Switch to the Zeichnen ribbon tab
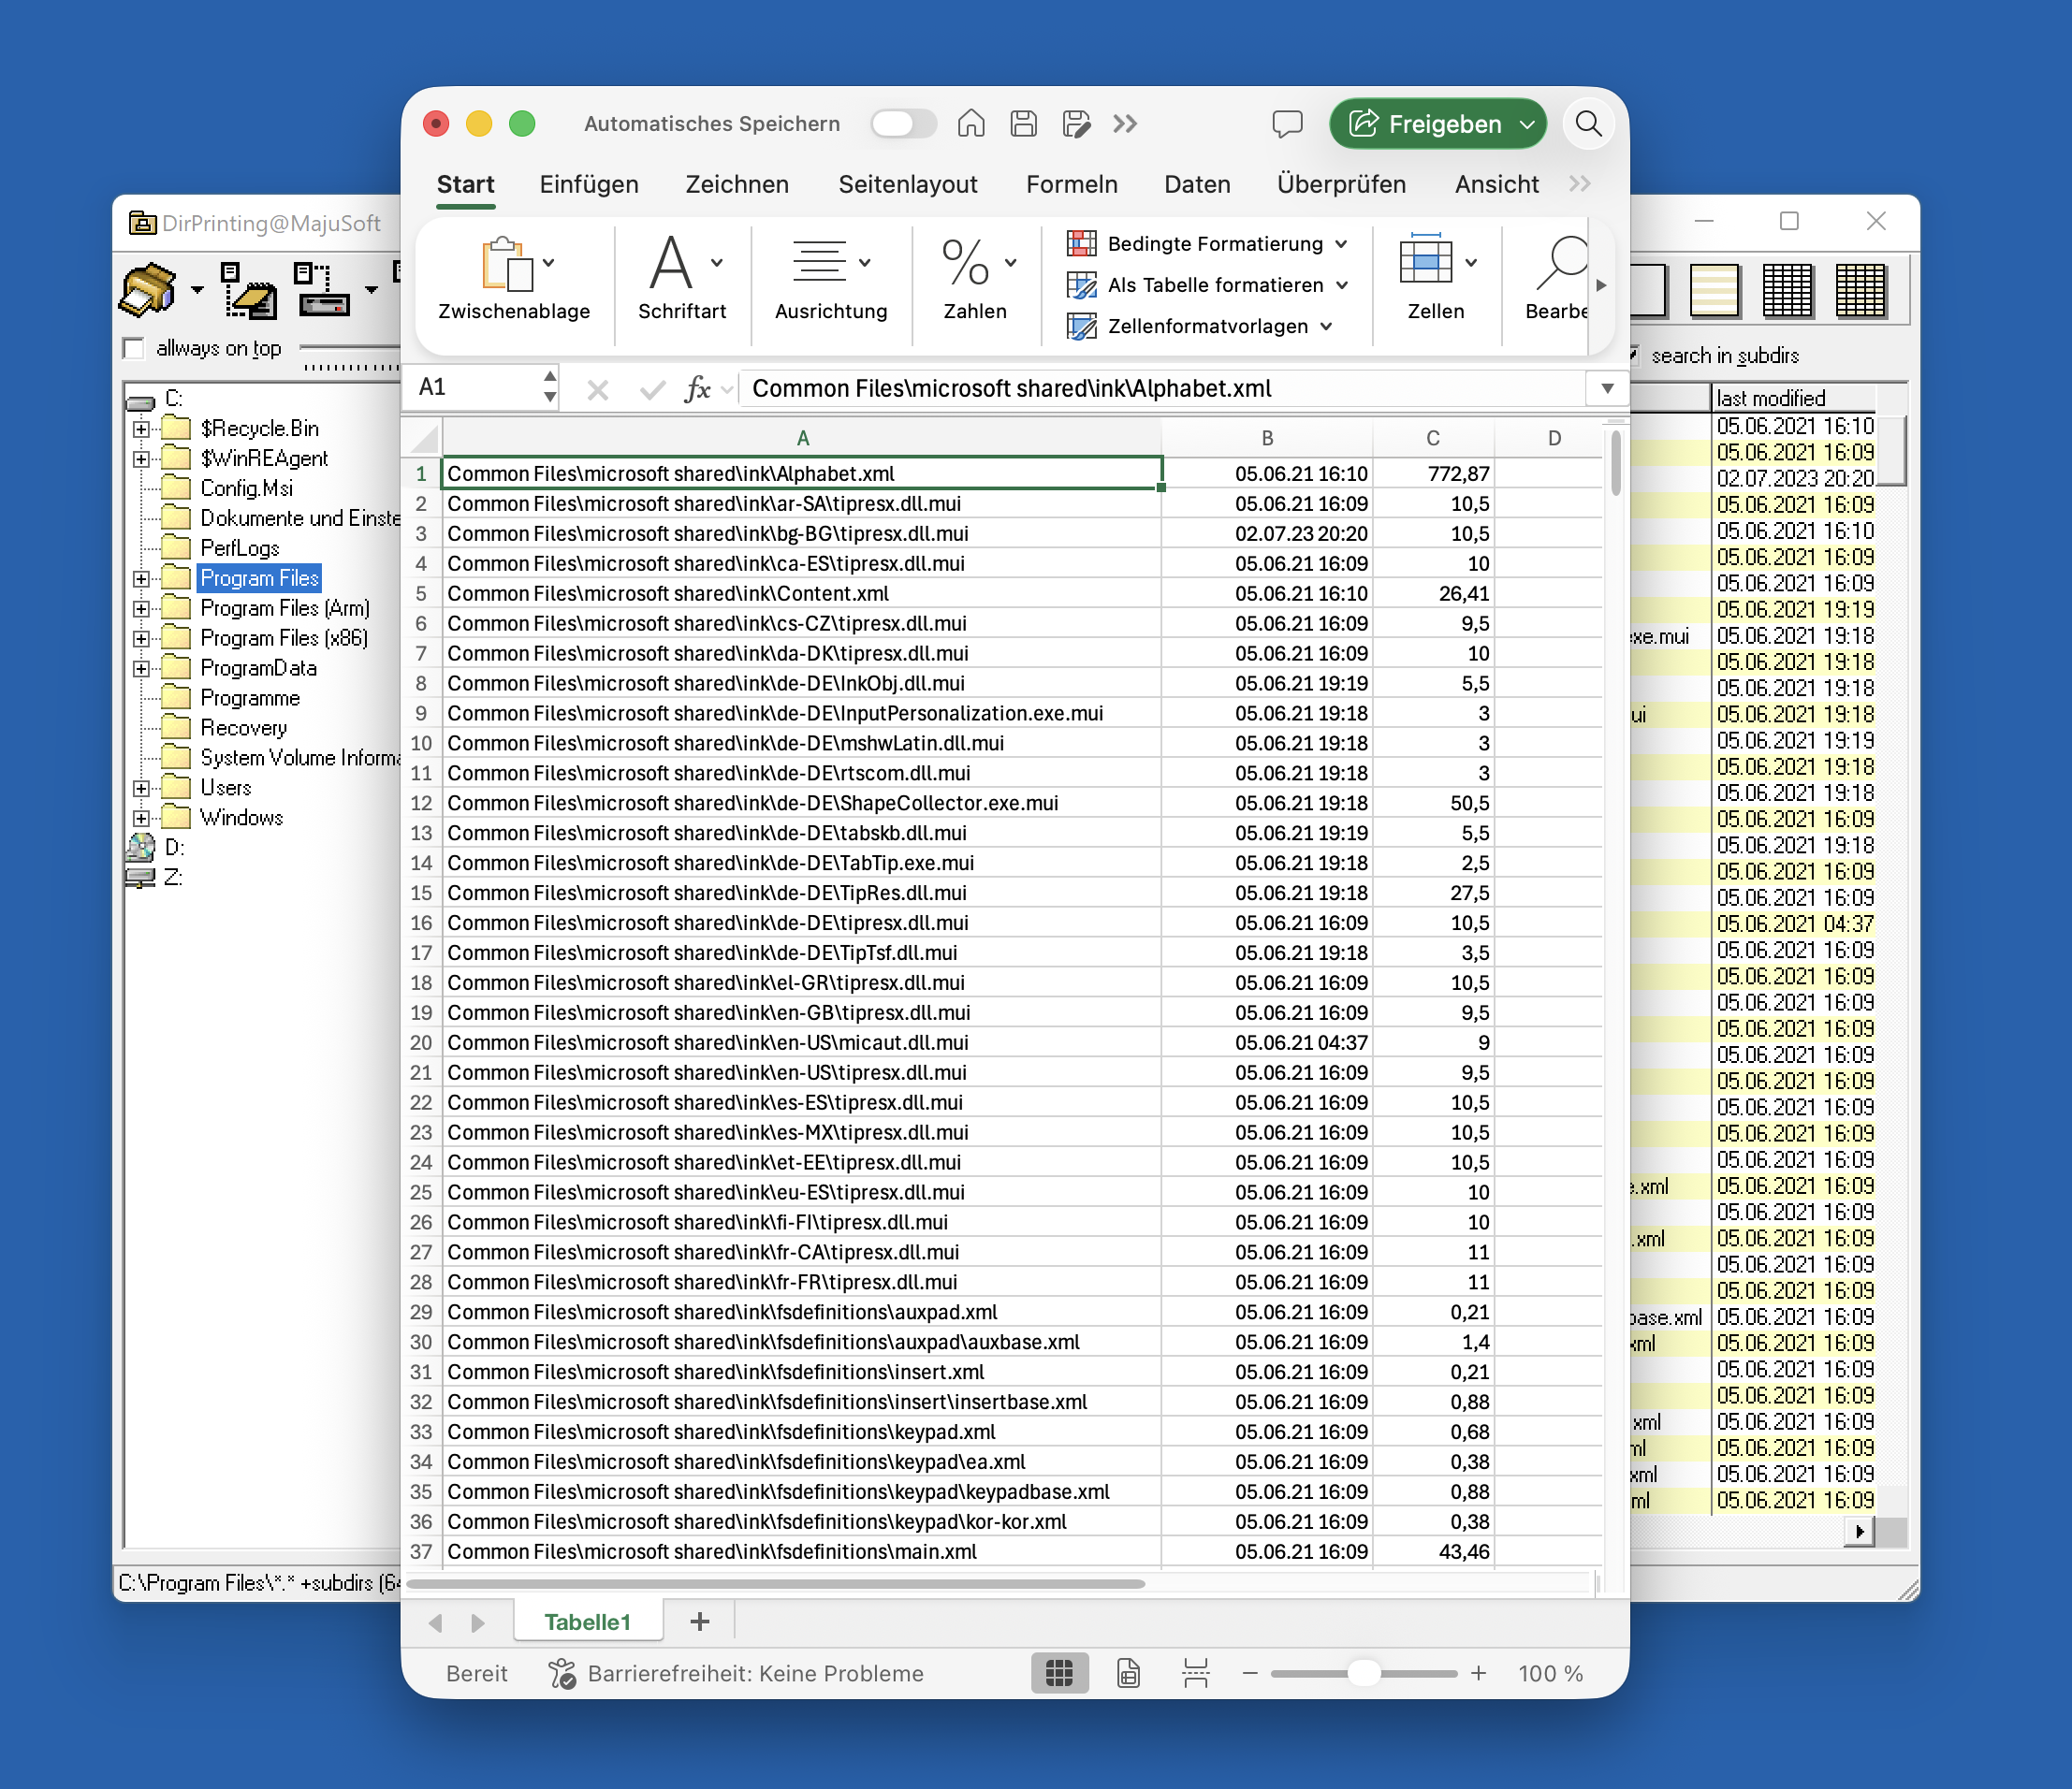The width and height of the screenshot is (2072, 1789). point(737,184)
